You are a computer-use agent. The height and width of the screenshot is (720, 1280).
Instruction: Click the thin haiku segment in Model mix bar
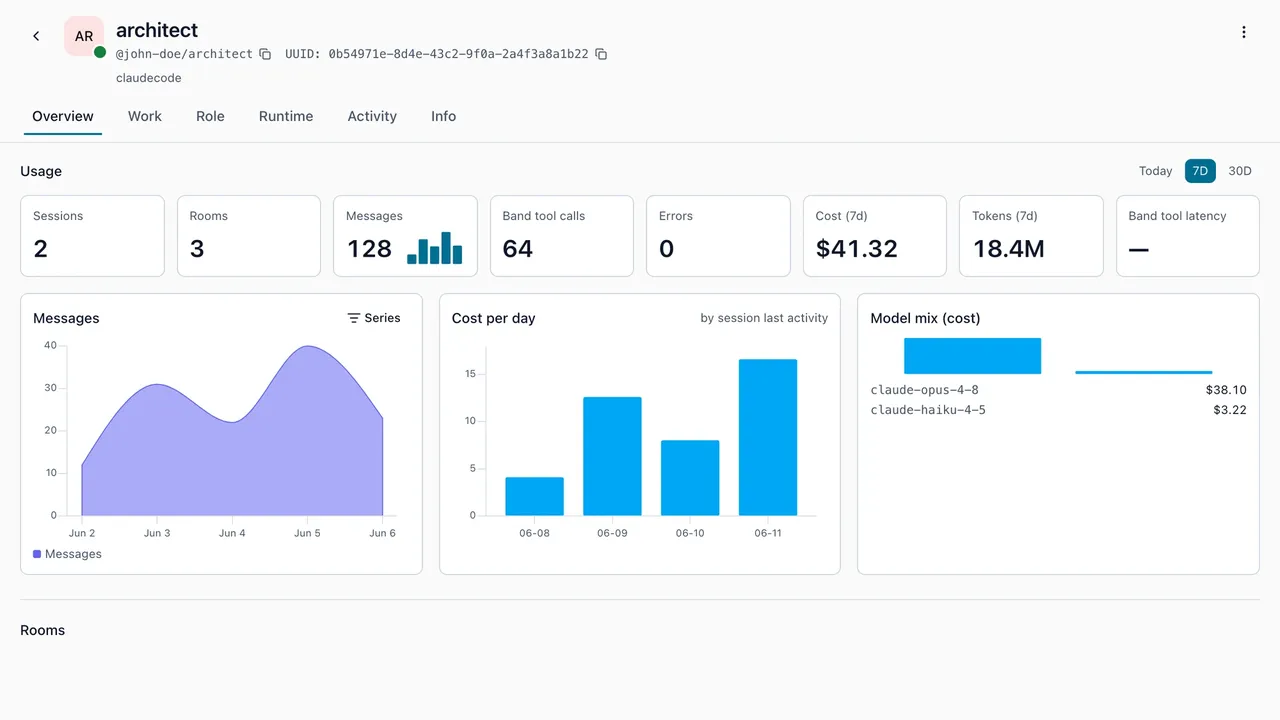(1143, 372)
